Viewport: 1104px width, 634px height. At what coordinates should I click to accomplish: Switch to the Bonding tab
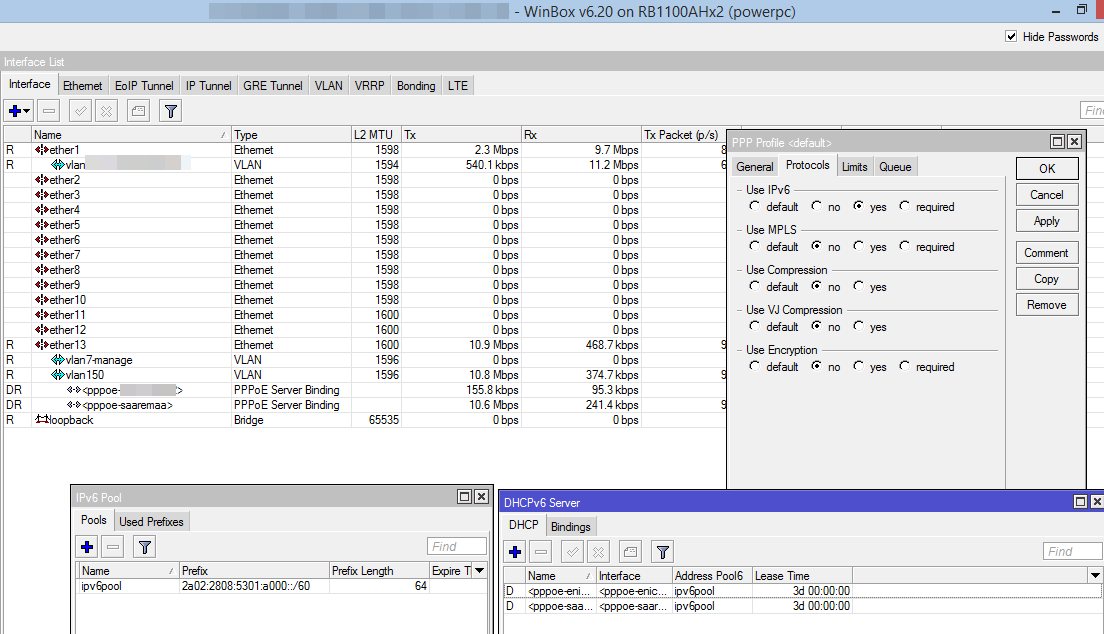pyautogui.click(x=416, y=86)
